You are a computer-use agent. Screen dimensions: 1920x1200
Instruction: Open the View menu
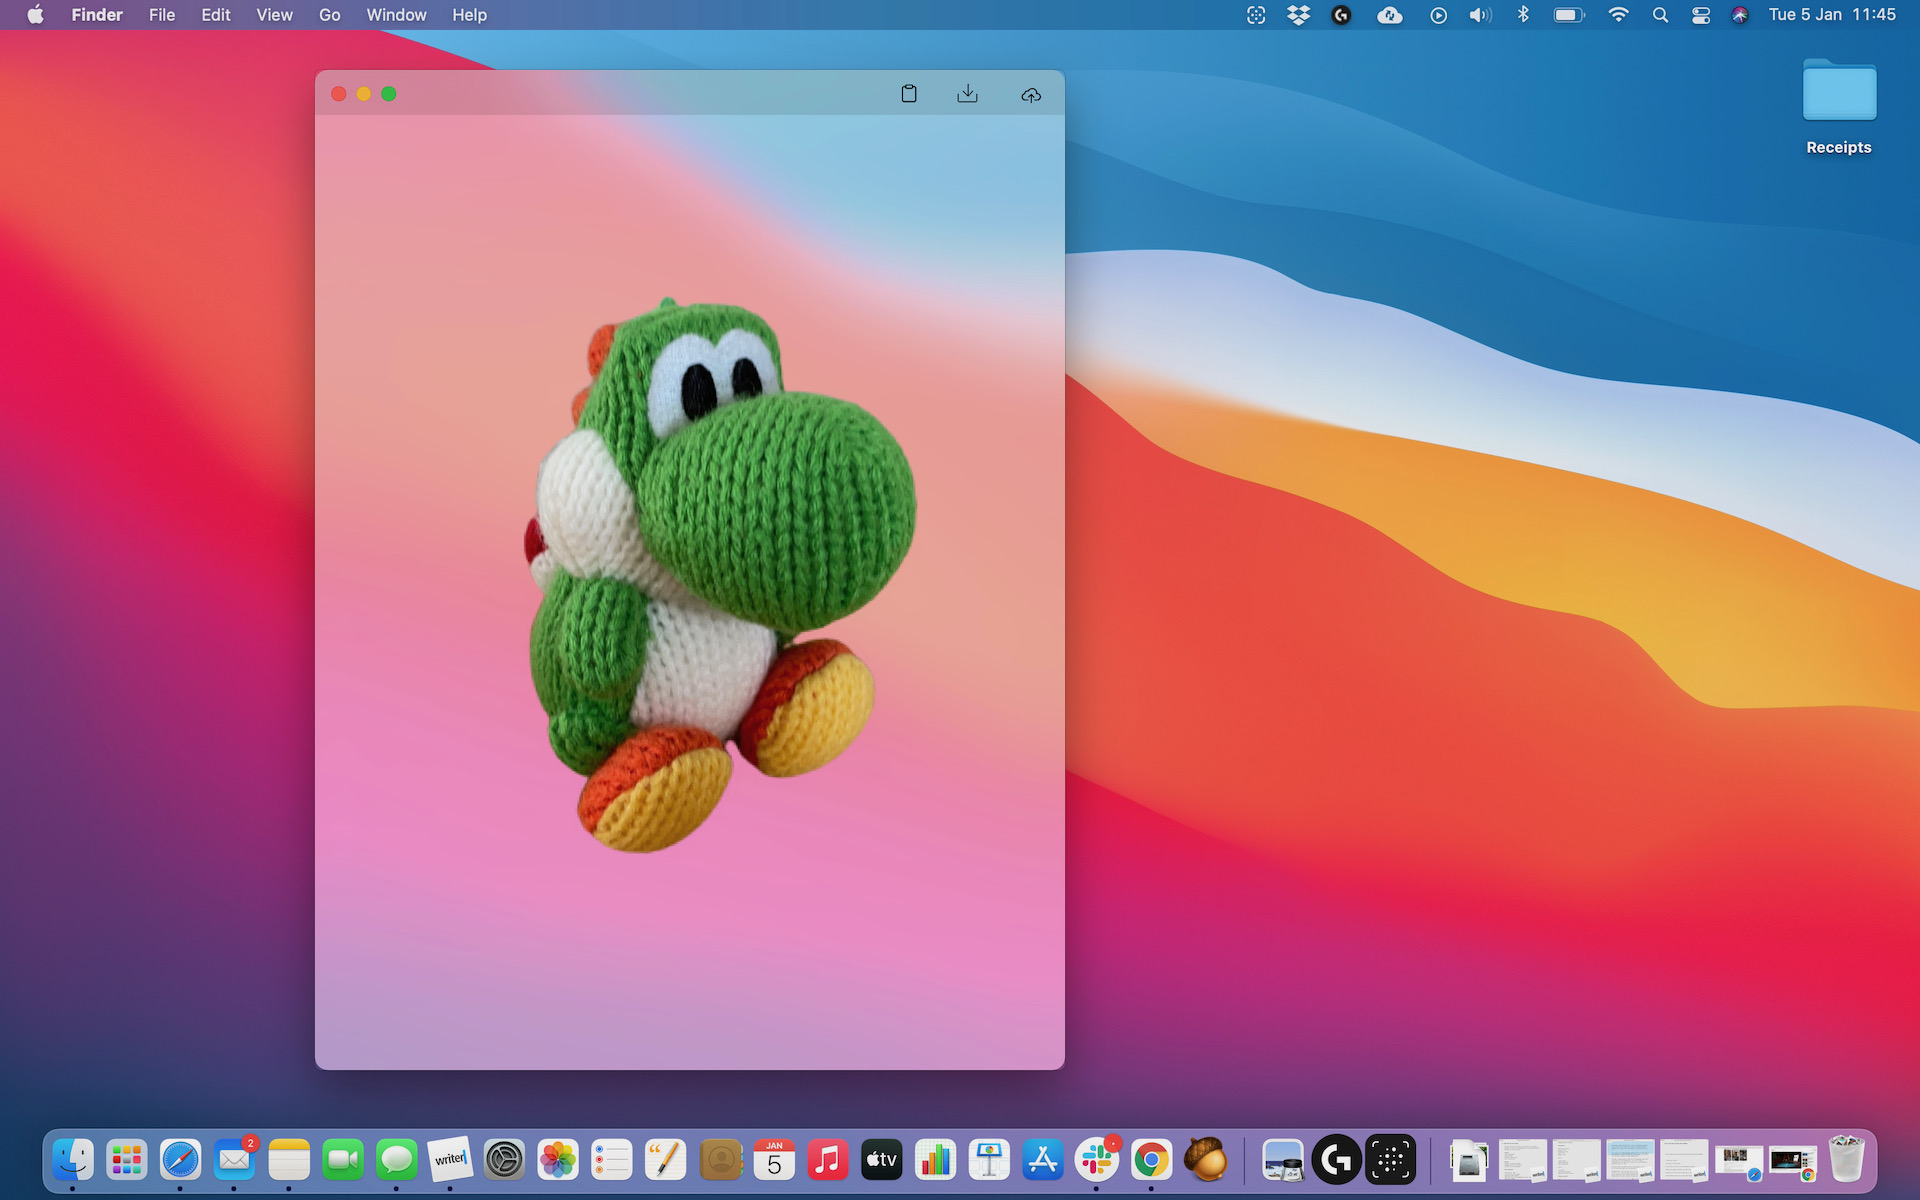pyautogui.click(x=274, y=15)
